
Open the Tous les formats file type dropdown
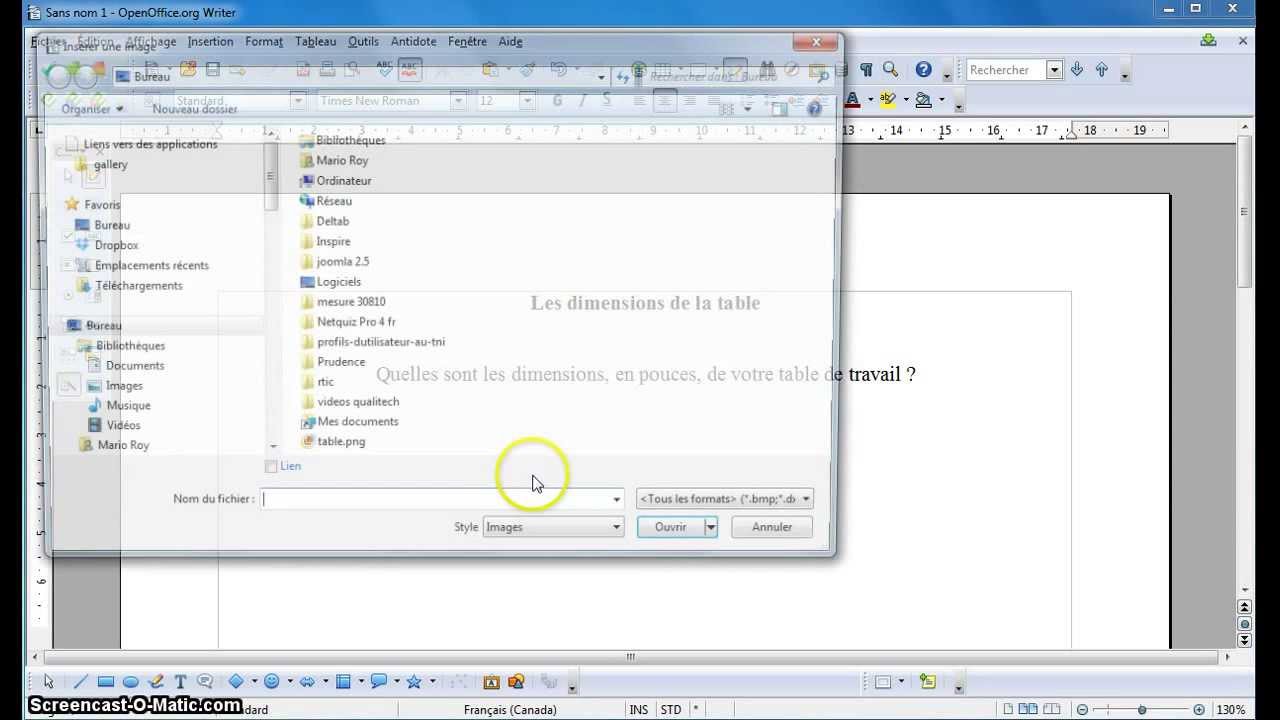(x=722, y=498)
